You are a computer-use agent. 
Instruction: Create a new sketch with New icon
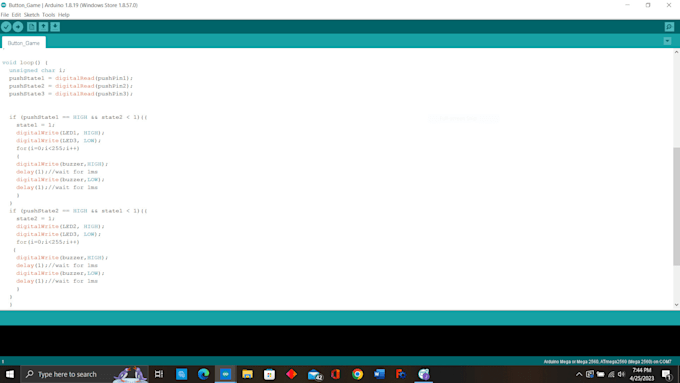click(x=32, y=27)
